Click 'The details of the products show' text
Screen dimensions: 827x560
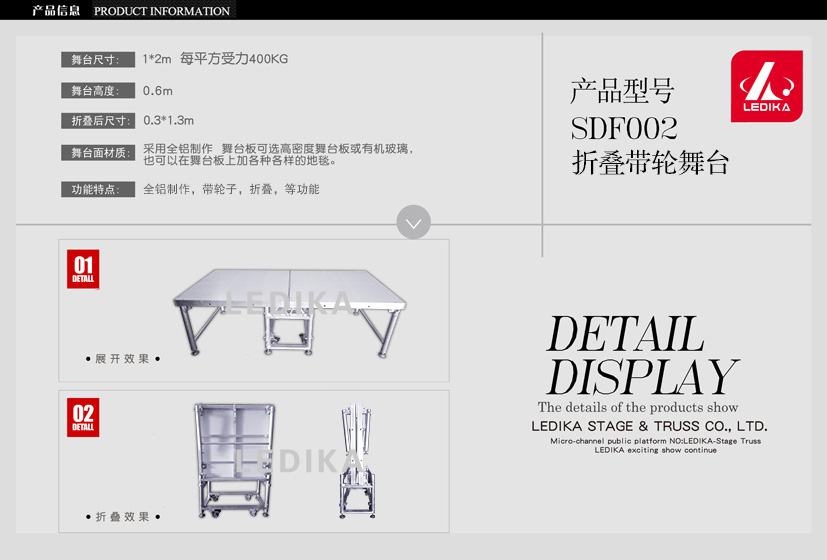[638, 407]
